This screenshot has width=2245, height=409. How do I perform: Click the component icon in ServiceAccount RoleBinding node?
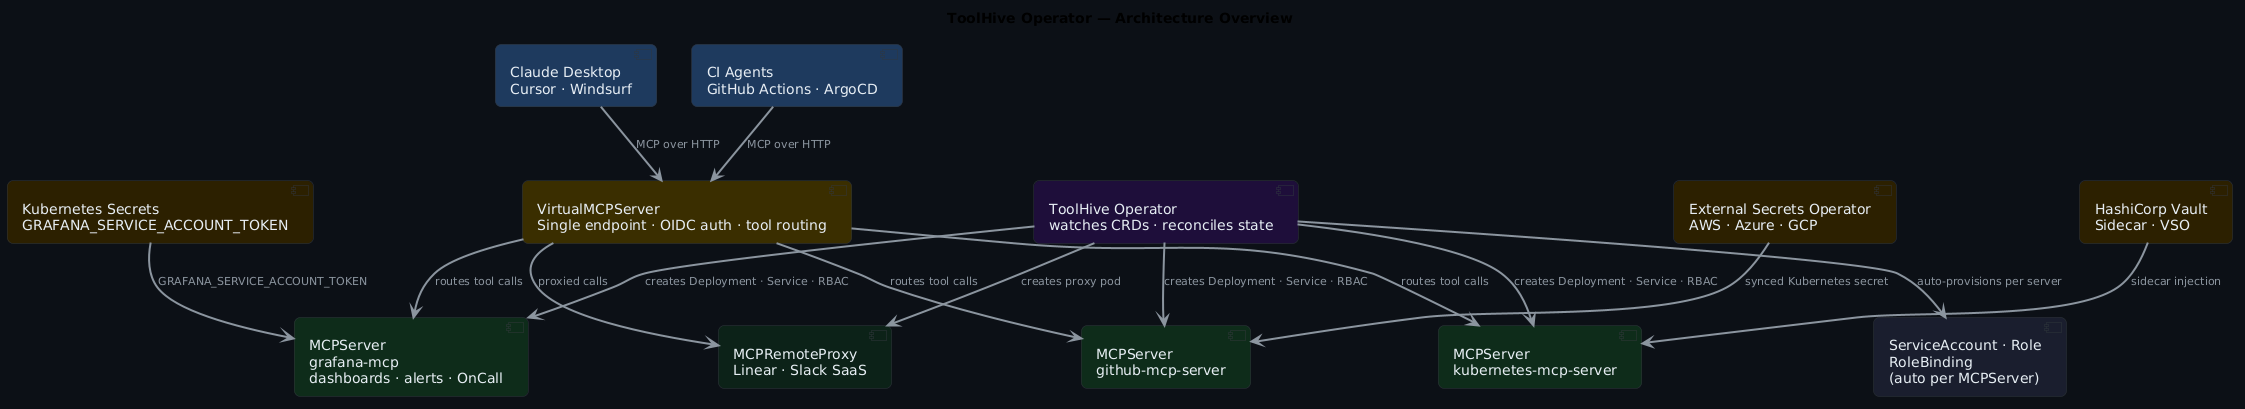coord(2053,327)
